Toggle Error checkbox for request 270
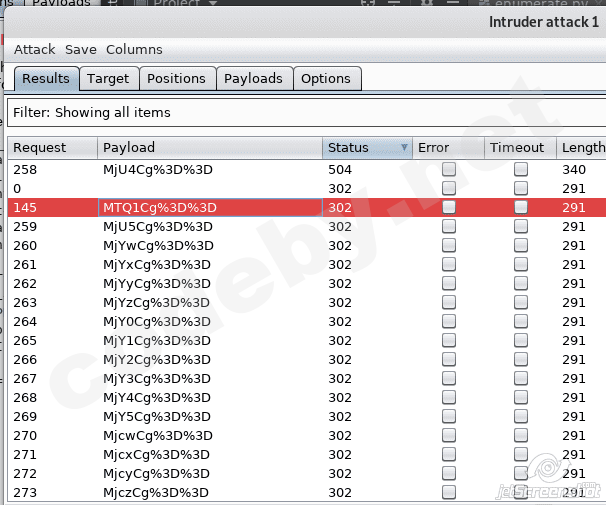Image resolution: width=606 pixels, height=505 pixels. (x=449, y=435)
